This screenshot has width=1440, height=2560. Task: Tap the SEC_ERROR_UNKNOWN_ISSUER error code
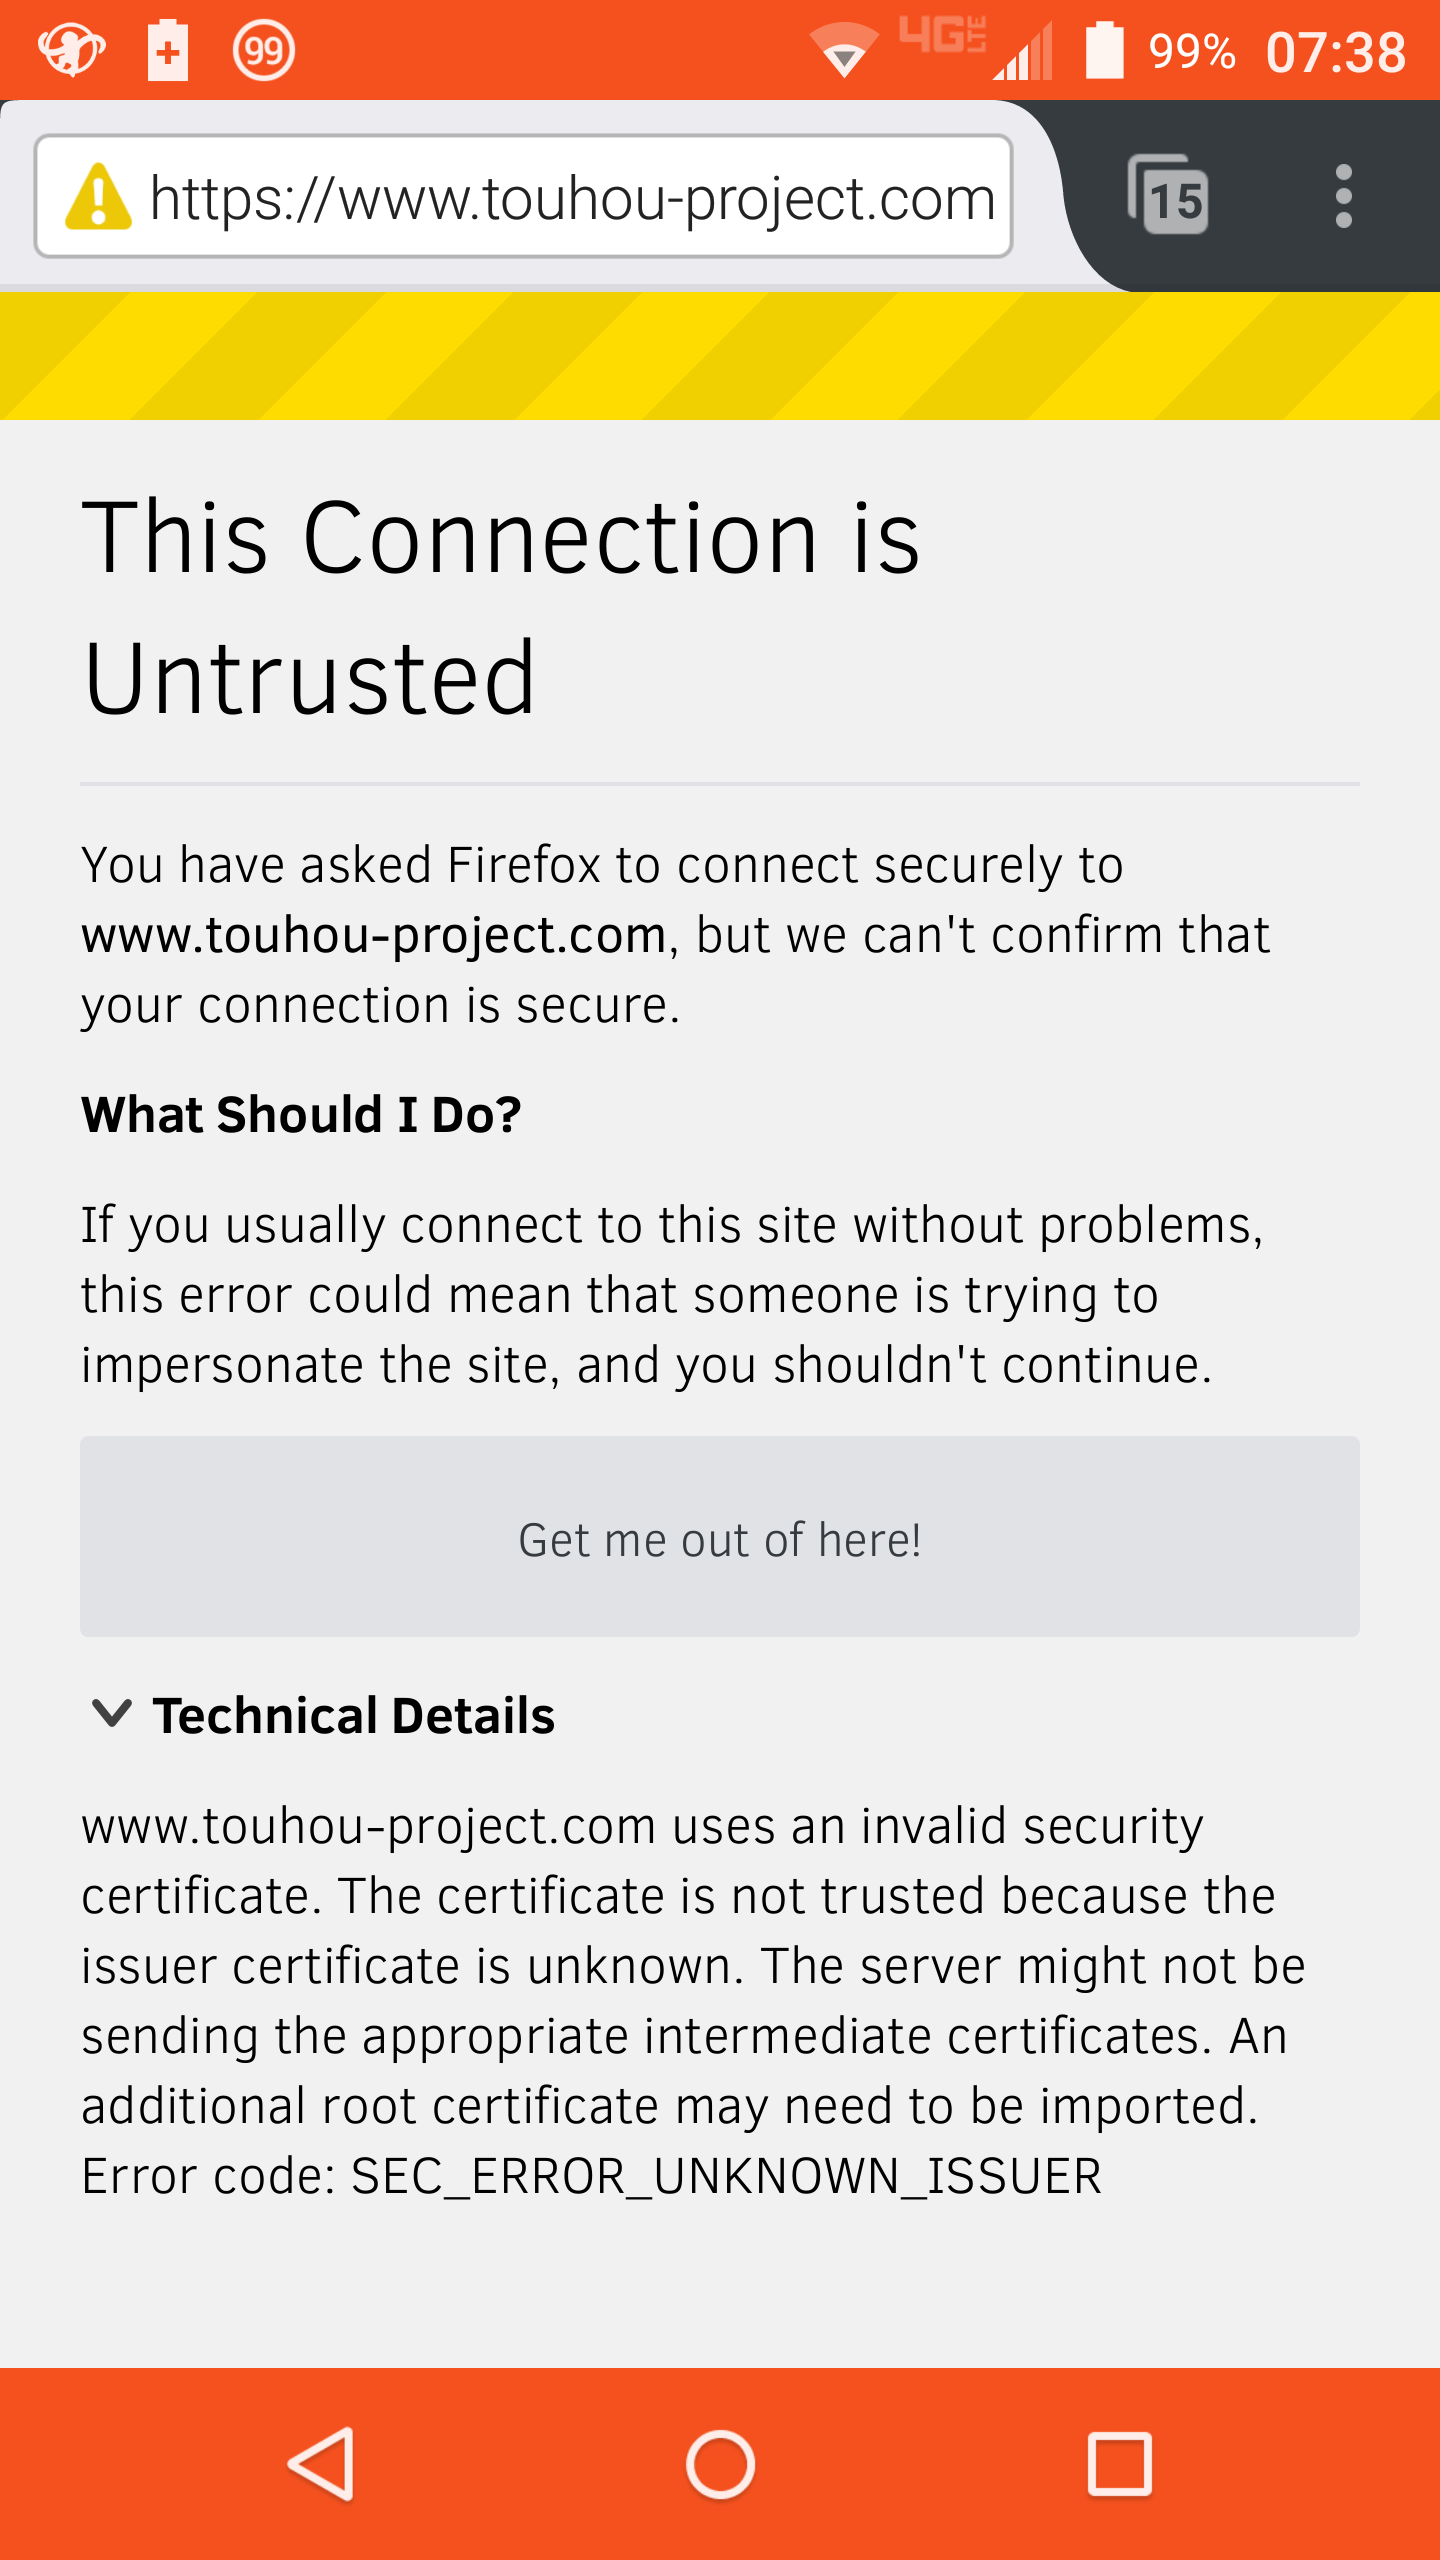(x=726, y=2176)
